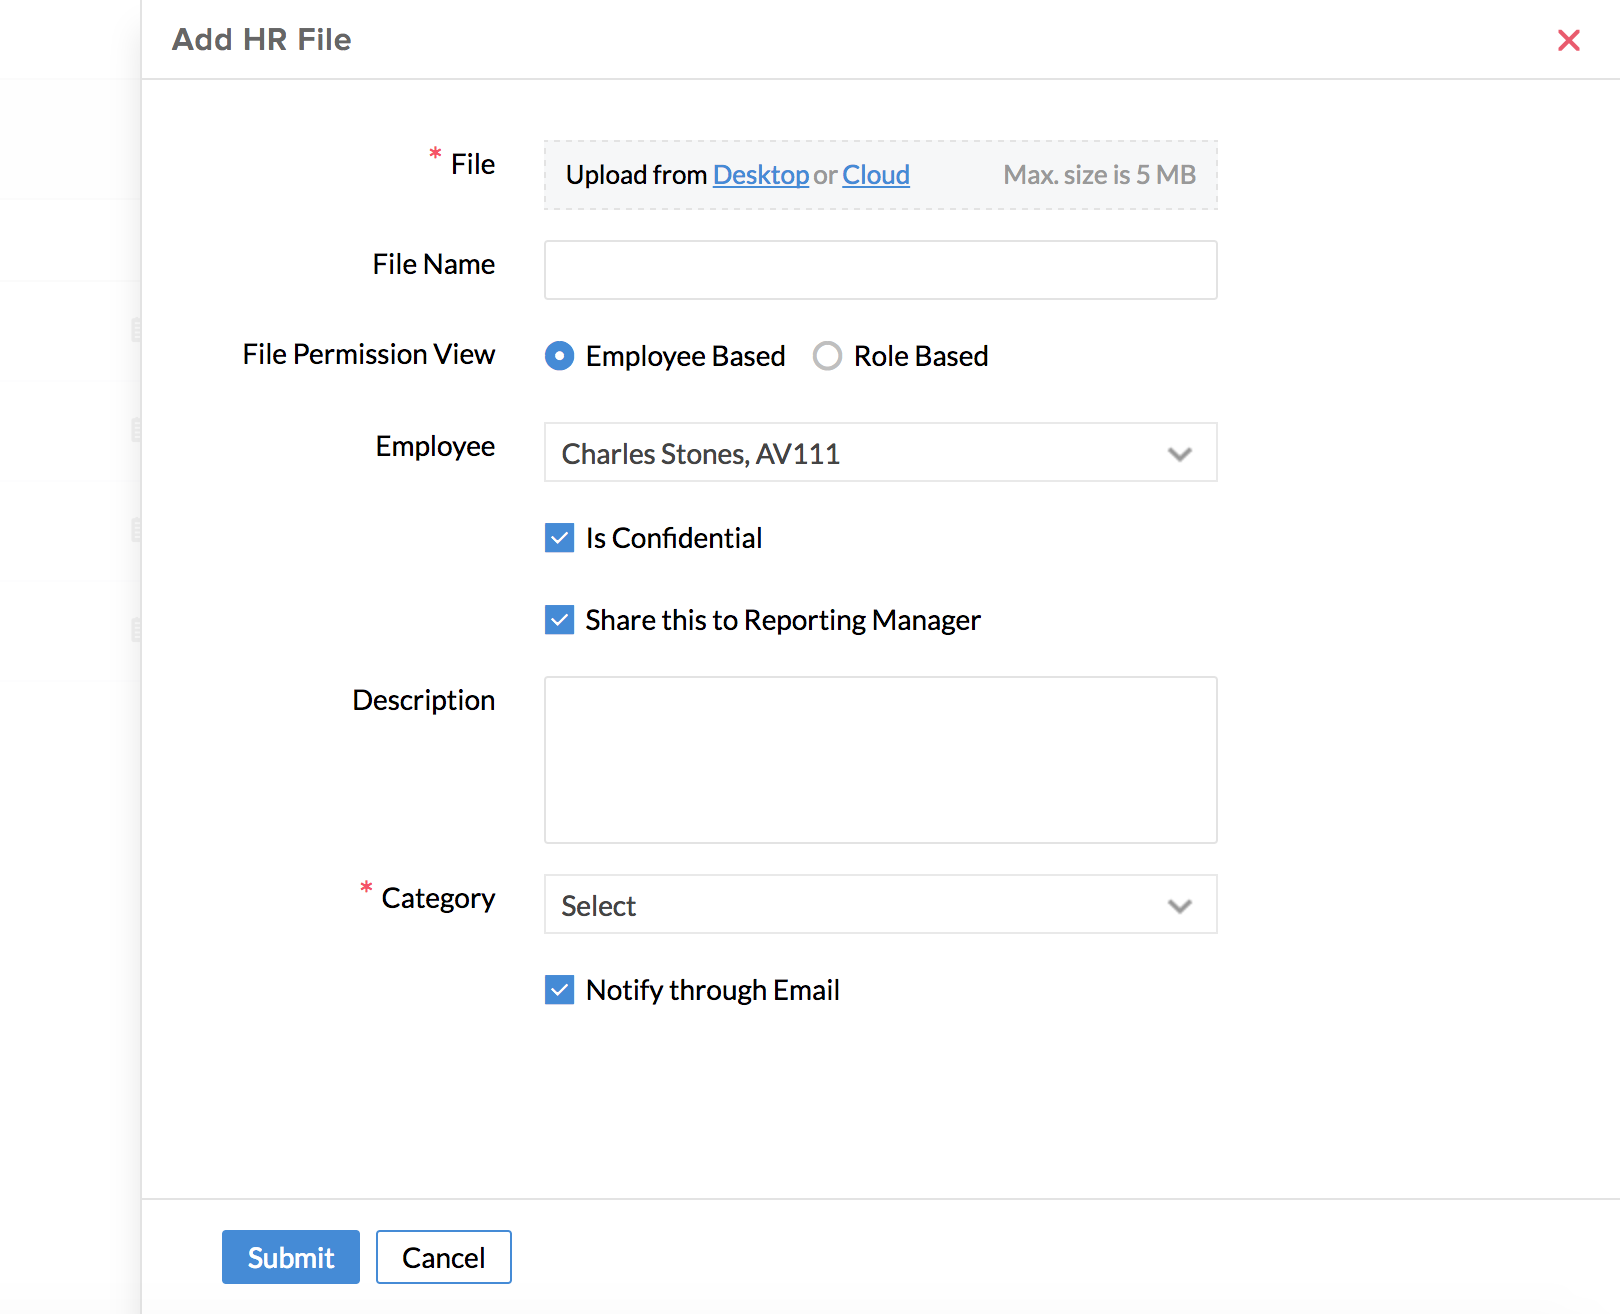Select the Employee Based radio button

coord(560,356)
